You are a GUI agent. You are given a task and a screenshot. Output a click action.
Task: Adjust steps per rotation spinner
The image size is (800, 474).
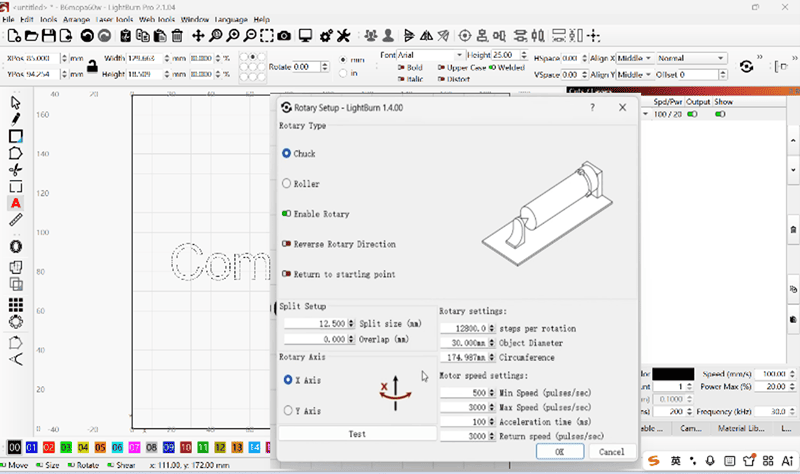point(492,329)
